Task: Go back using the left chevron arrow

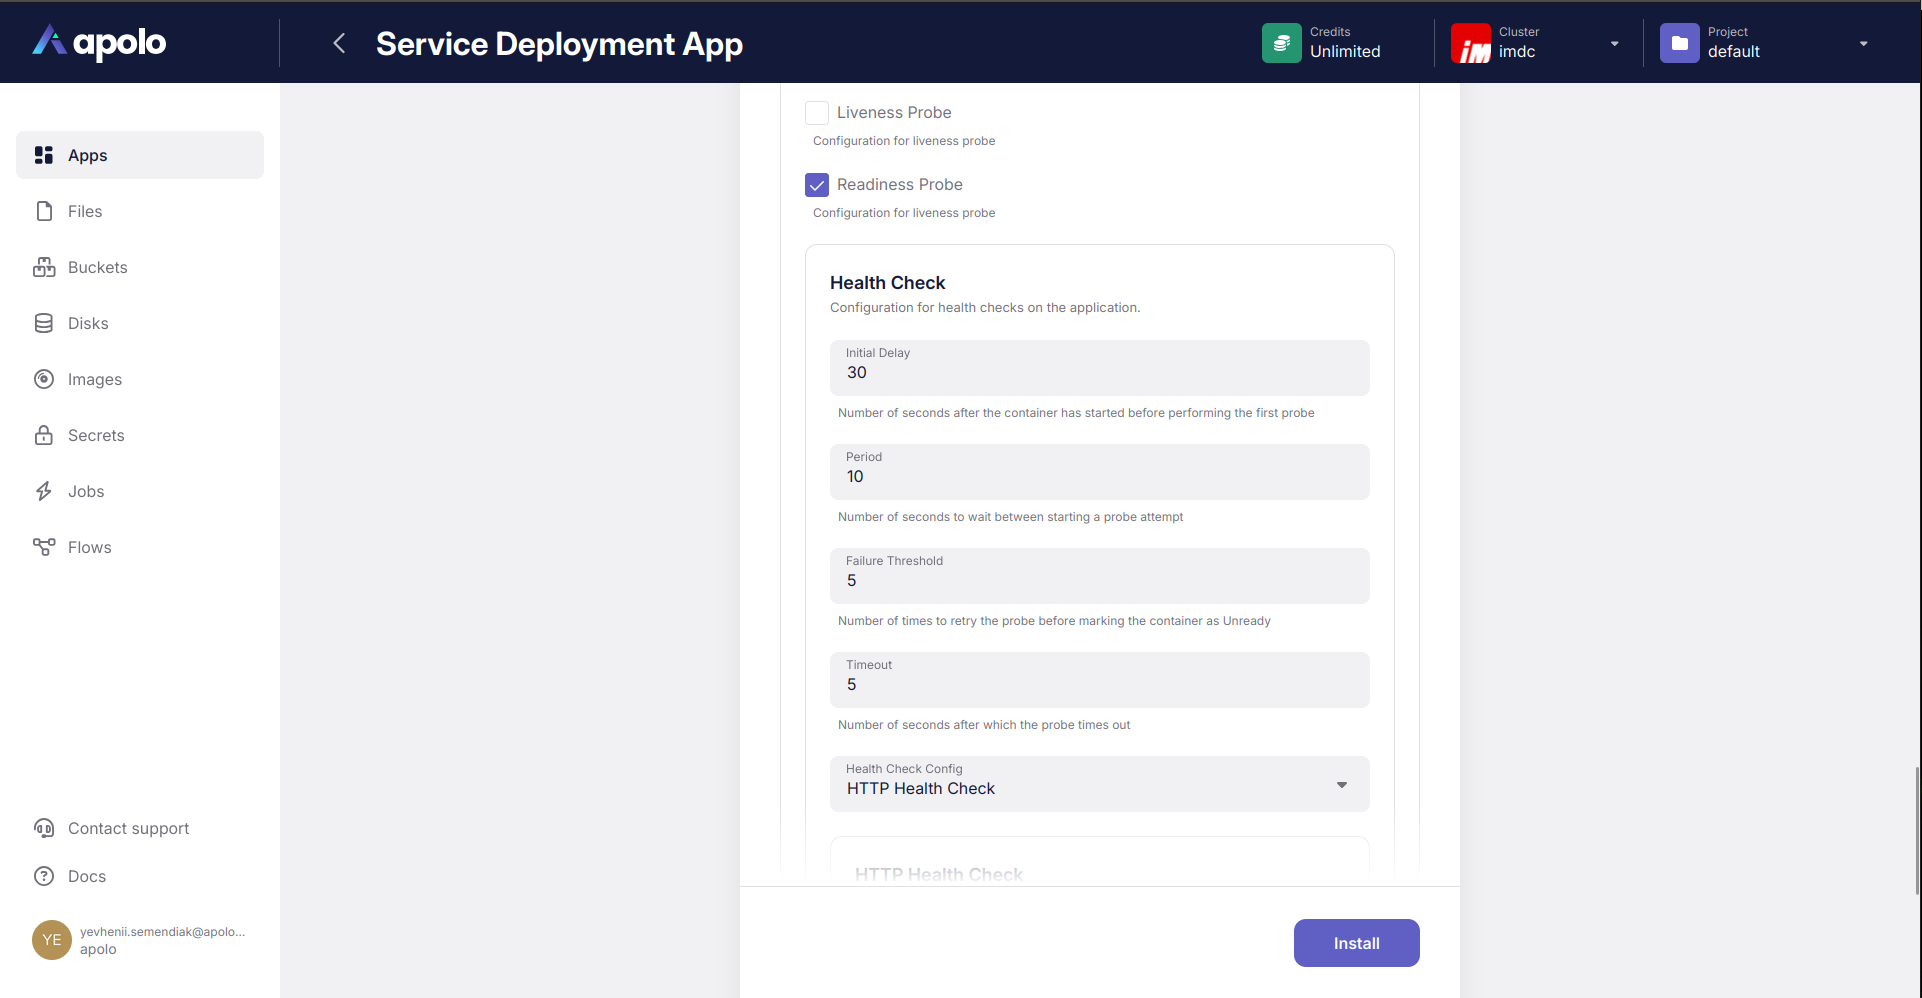Action: coord(339,43)
